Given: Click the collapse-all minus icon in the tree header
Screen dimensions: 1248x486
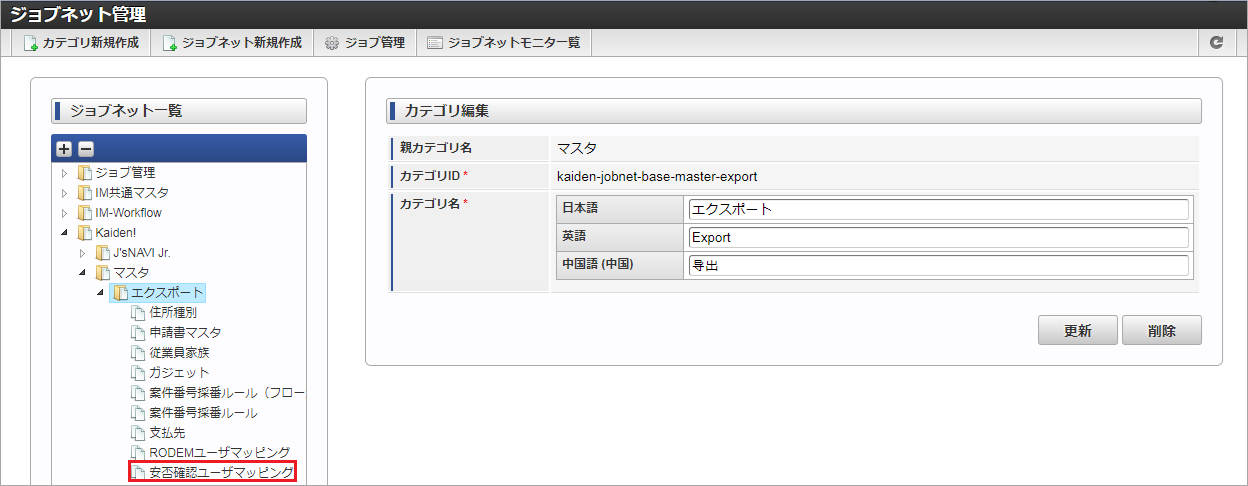Looking at the screenshot, I should click(x=86, y=149).
